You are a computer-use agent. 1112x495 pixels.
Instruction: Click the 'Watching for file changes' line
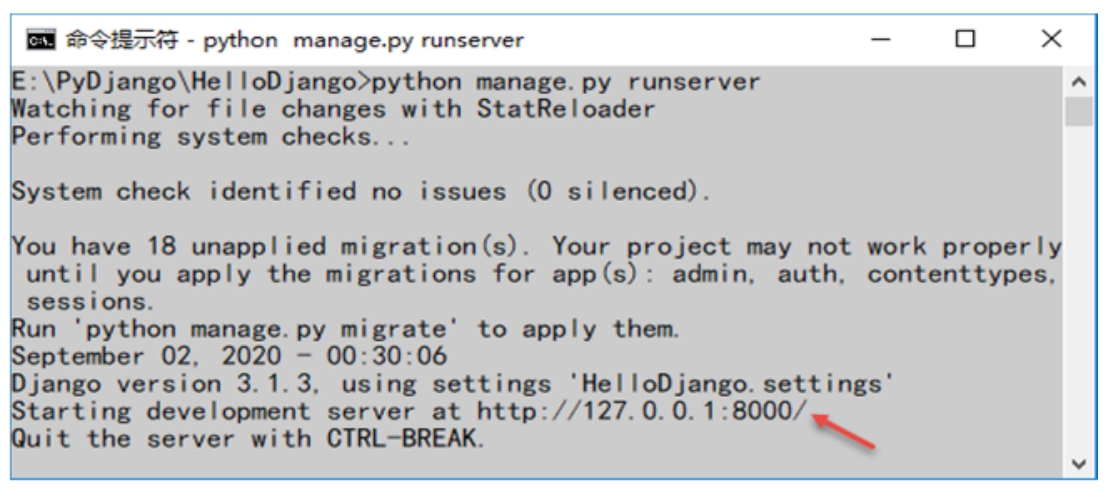tap(333, 109)
